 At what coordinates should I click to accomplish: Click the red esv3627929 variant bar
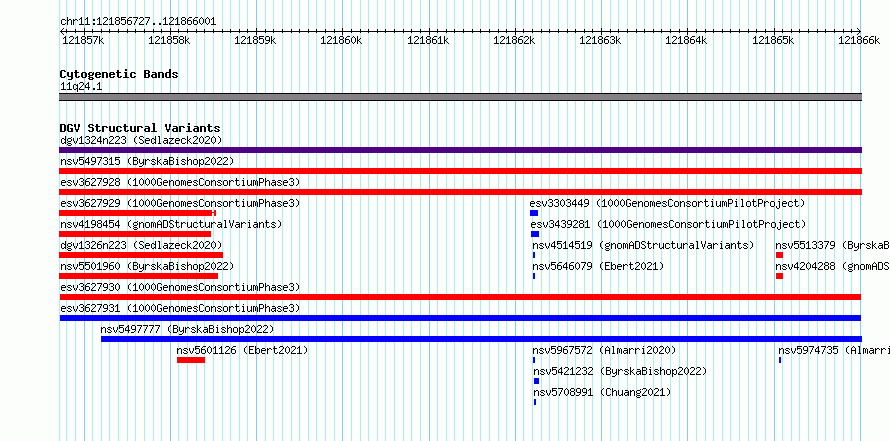(137, 213)
